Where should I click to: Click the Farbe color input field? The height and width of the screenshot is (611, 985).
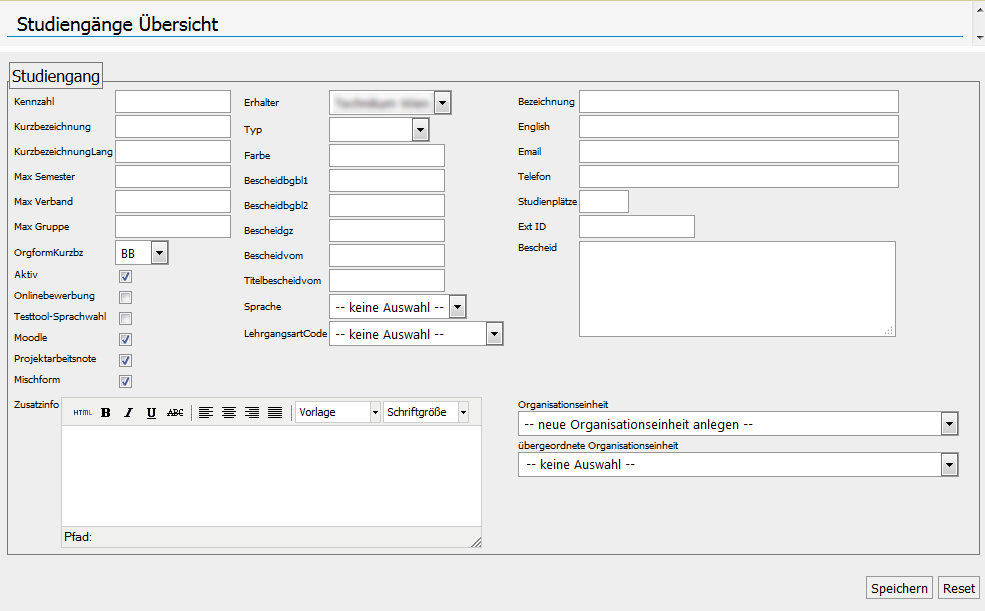(x=386, y=155)
